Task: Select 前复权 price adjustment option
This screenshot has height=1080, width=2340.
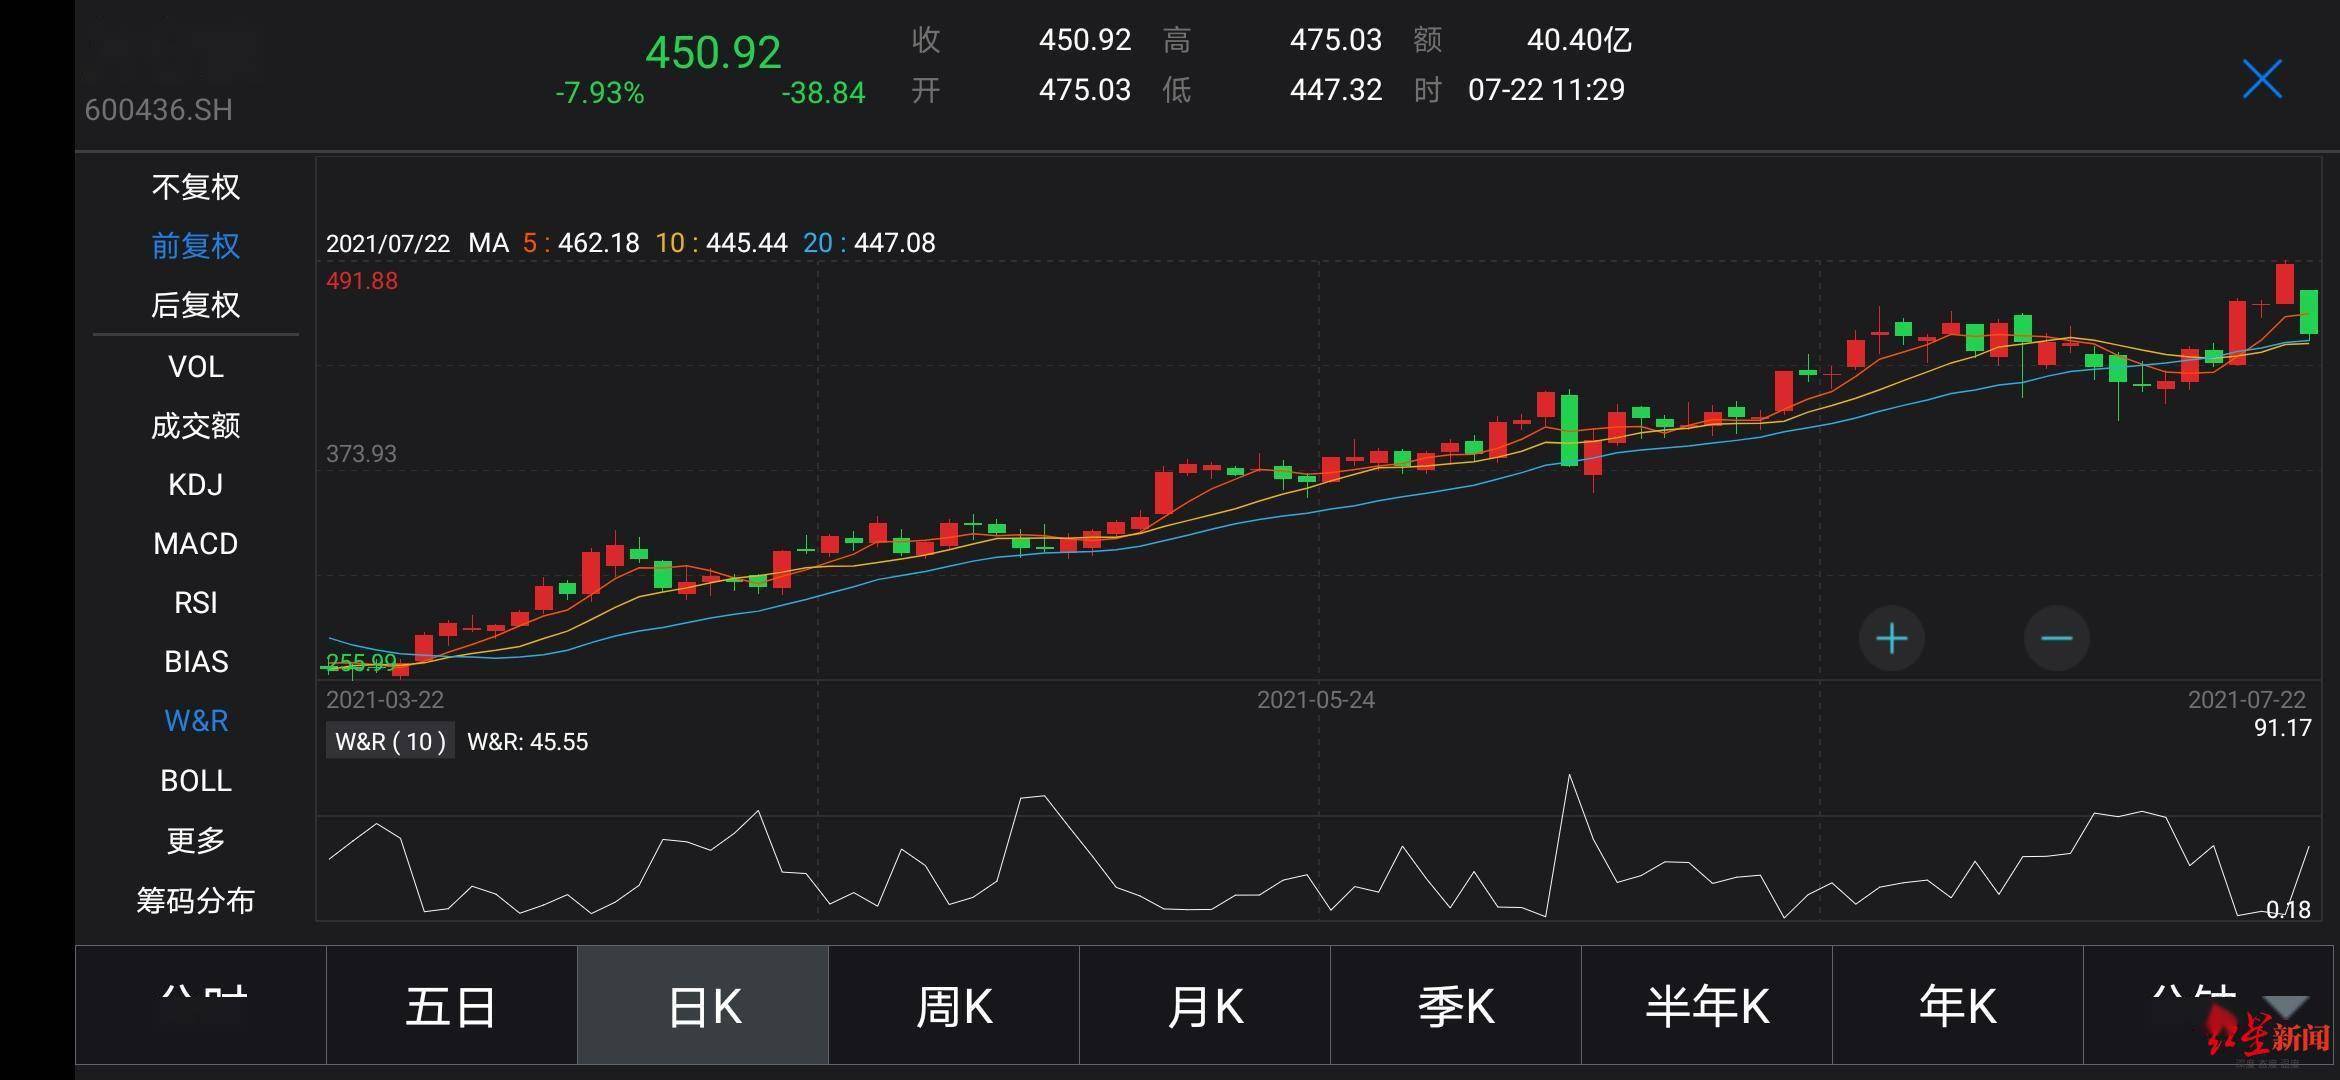Action: click(x=196, y=246)
